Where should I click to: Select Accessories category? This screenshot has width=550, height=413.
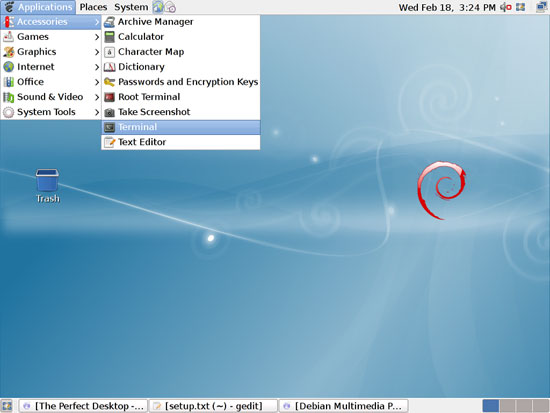(51, 22)
